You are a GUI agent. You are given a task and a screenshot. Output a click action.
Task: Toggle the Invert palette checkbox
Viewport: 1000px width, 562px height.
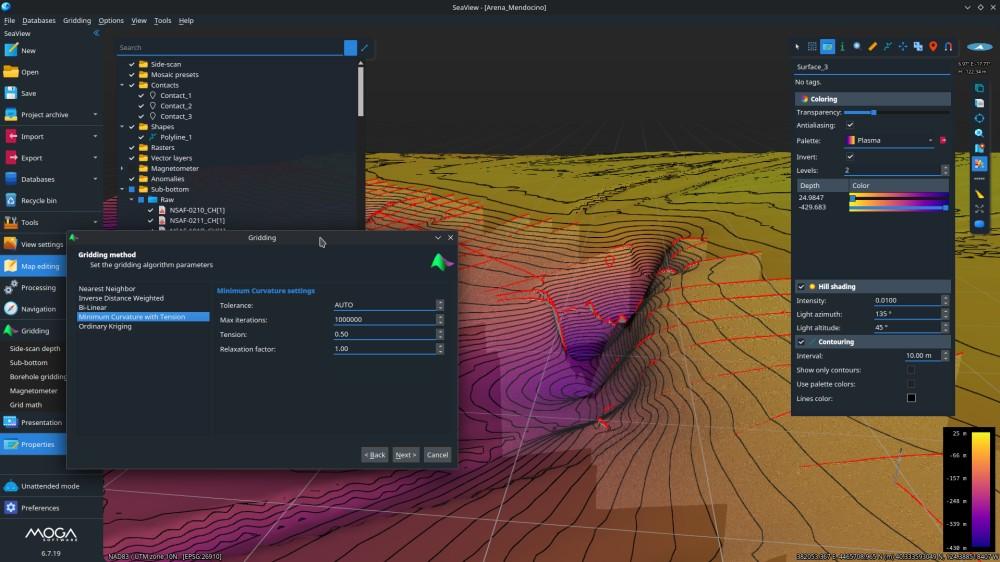850,156
